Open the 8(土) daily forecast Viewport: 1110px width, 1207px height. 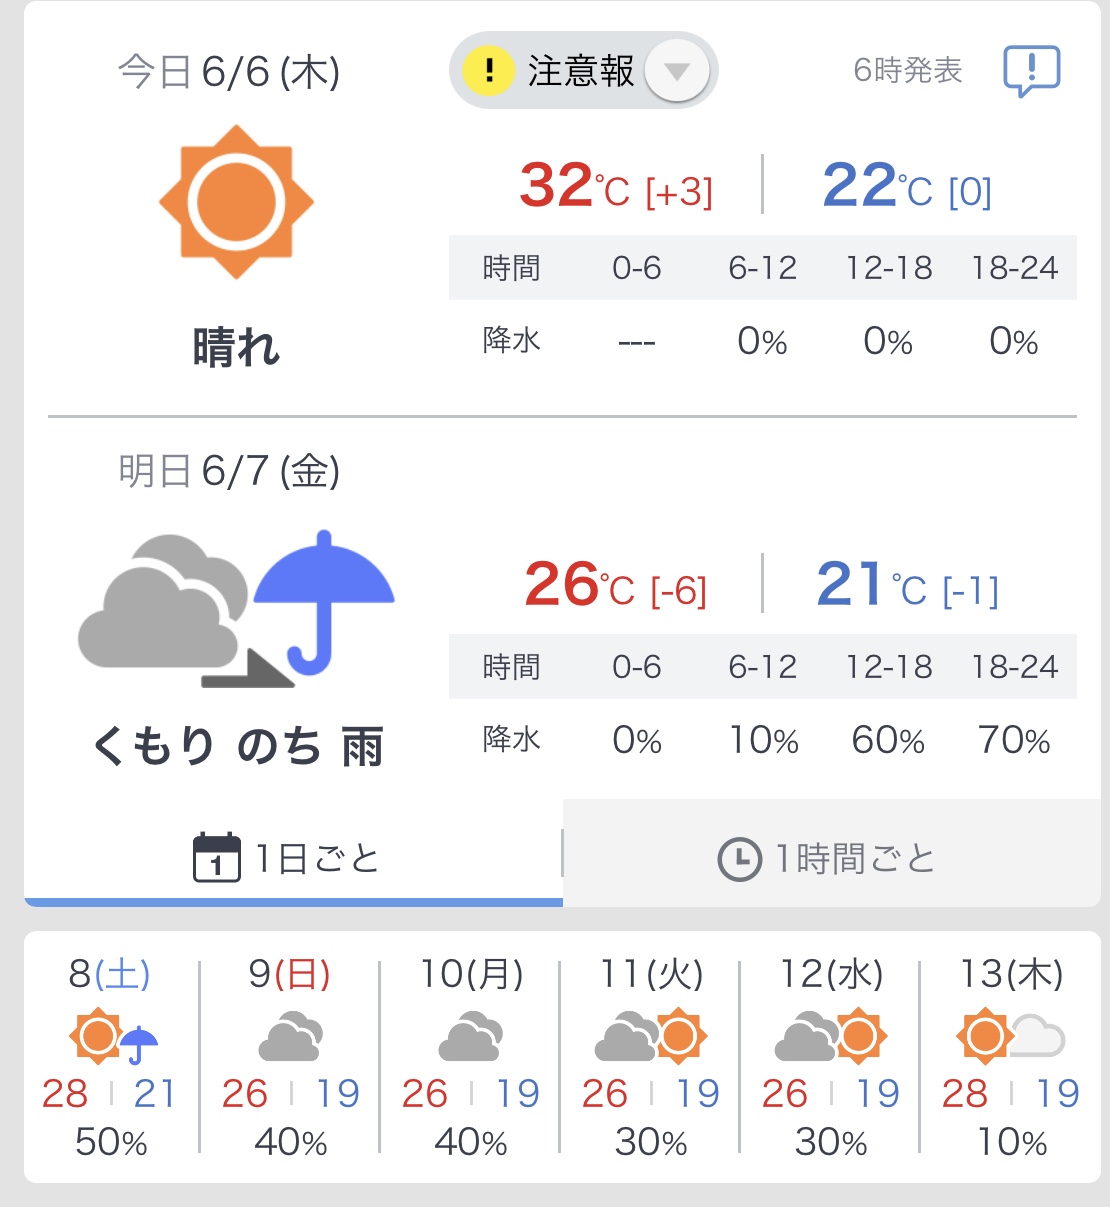(110, 1058)
